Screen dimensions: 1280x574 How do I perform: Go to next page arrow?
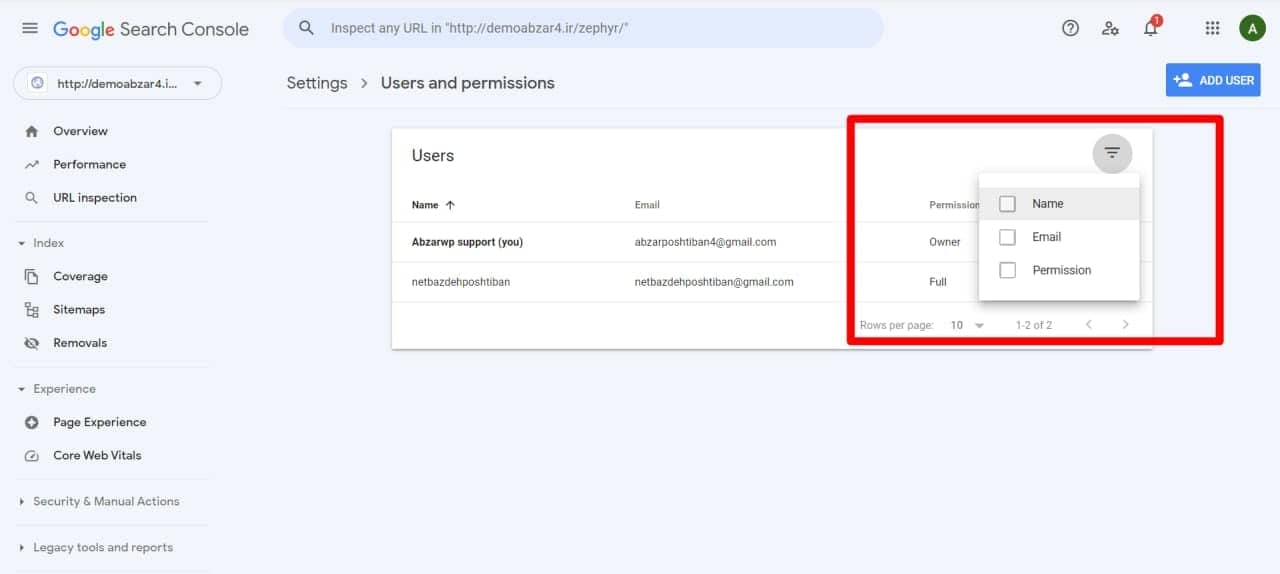click(1125, 325)
